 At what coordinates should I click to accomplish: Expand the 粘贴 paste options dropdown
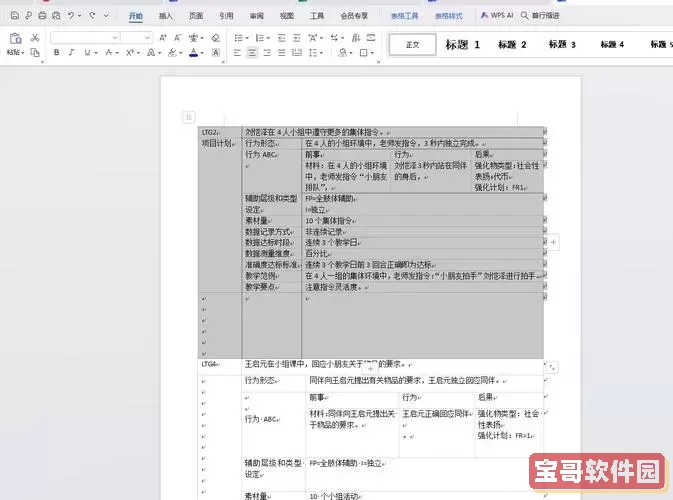pos(15,52)
